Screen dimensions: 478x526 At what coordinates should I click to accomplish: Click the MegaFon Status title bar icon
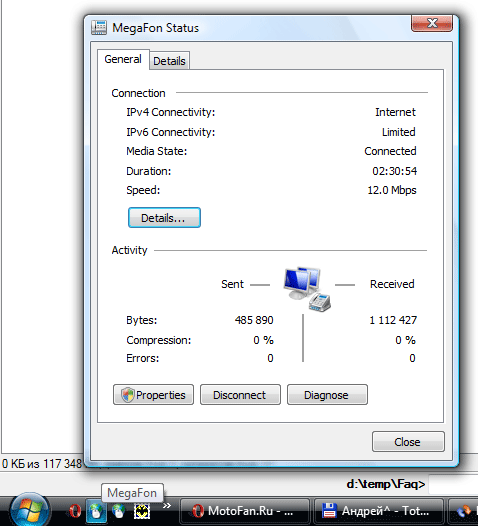coord(99,28)
